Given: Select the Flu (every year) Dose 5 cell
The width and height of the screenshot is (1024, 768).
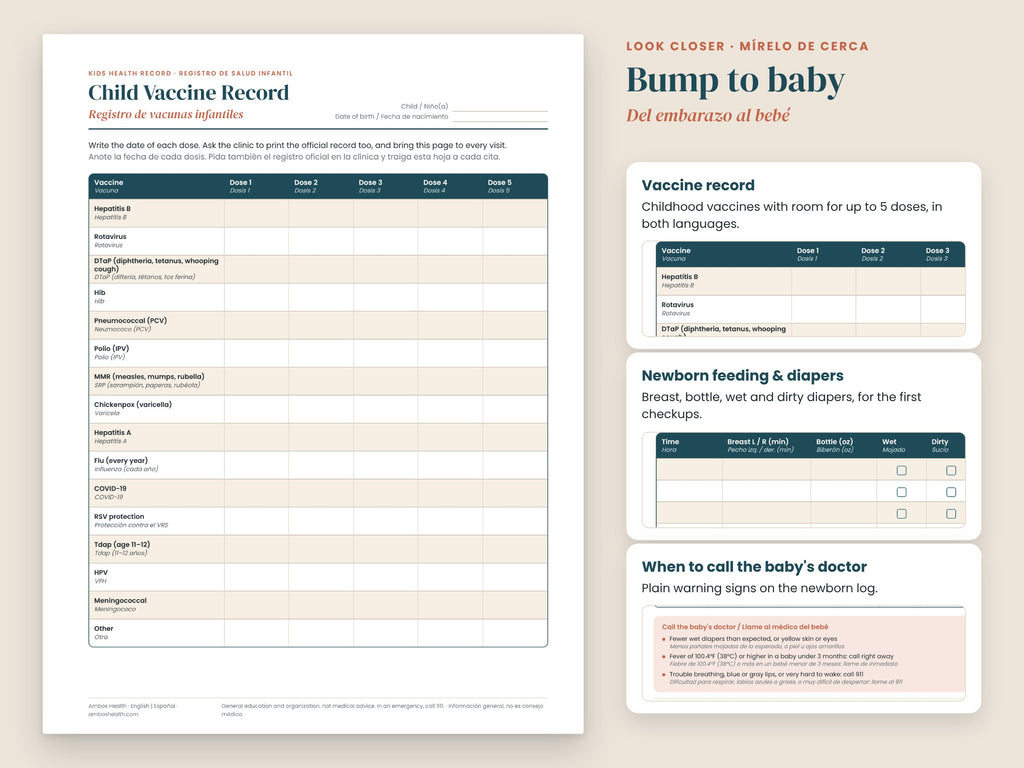Looking at the screenshot, I should coord(515,465).
